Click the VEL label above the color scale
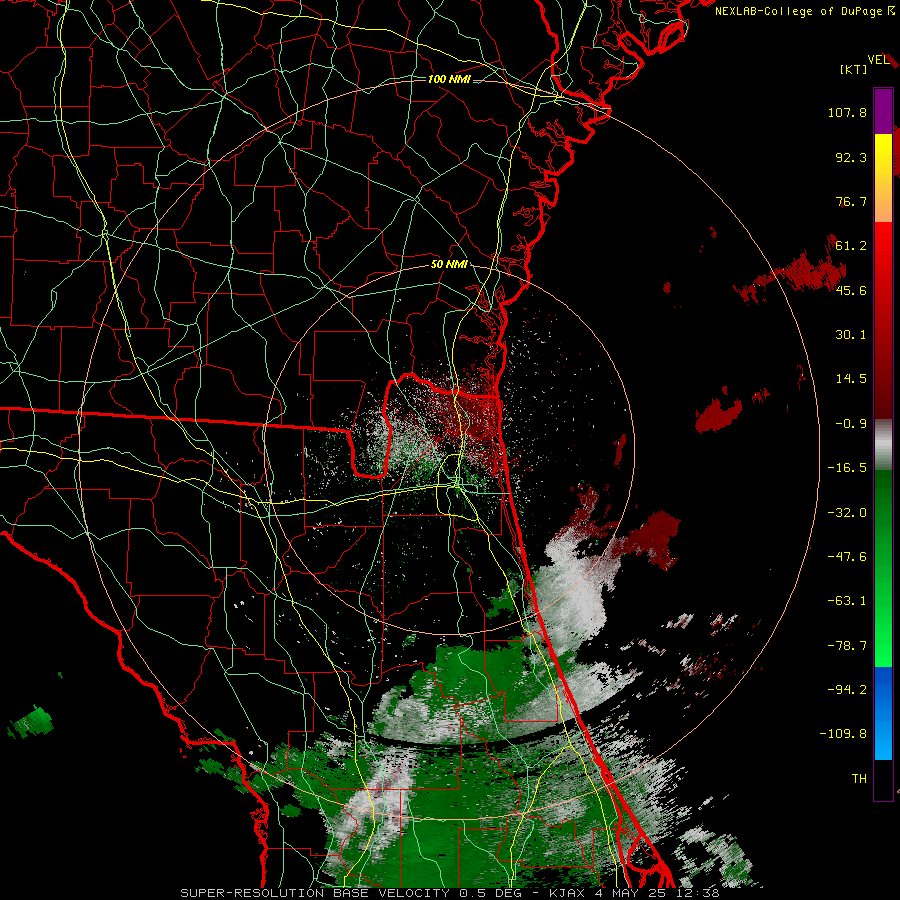Screen dimensions: 900x900 click(878, 60)
